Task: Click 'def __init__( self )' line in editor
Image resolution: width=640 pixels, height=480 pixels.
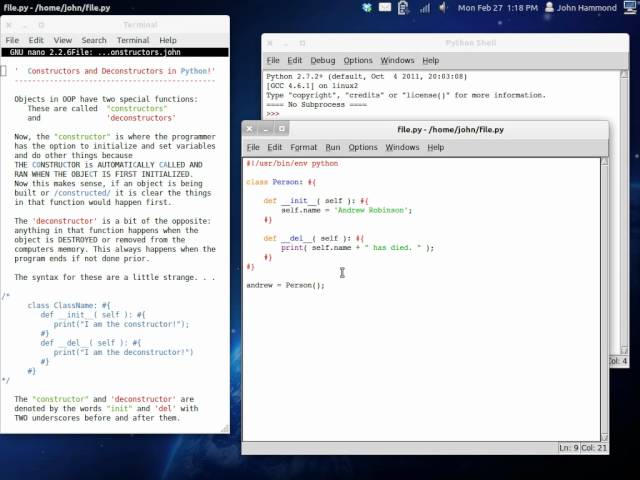Action: point(316,201)
